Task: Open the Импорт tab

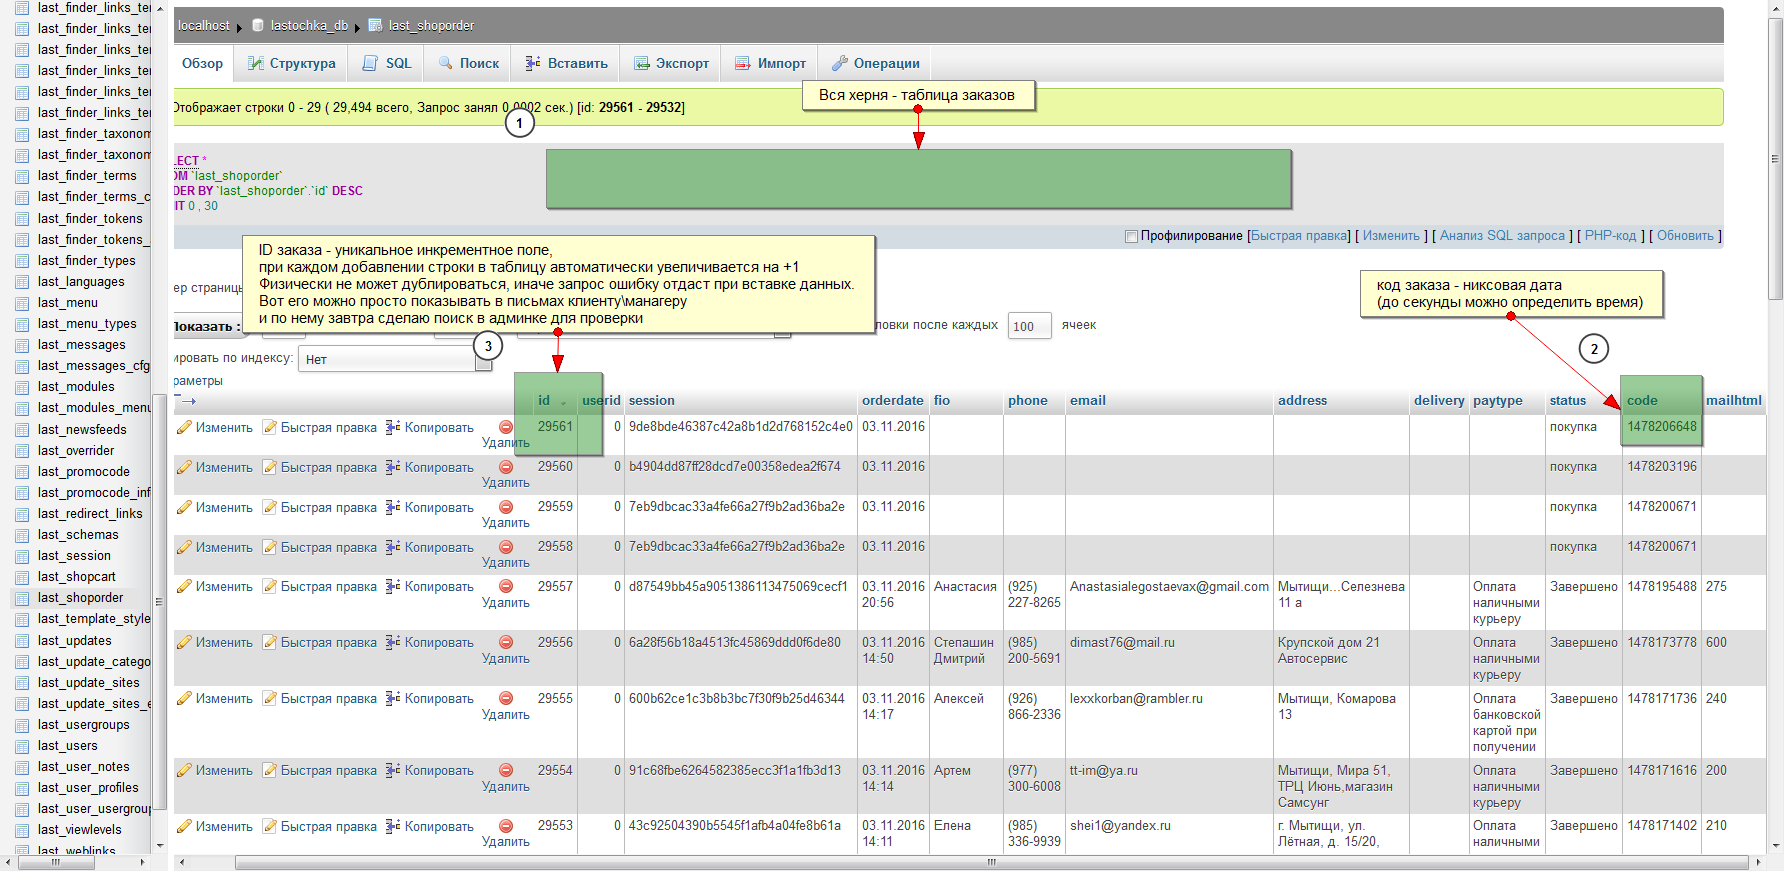Action: tap(770, 63)
